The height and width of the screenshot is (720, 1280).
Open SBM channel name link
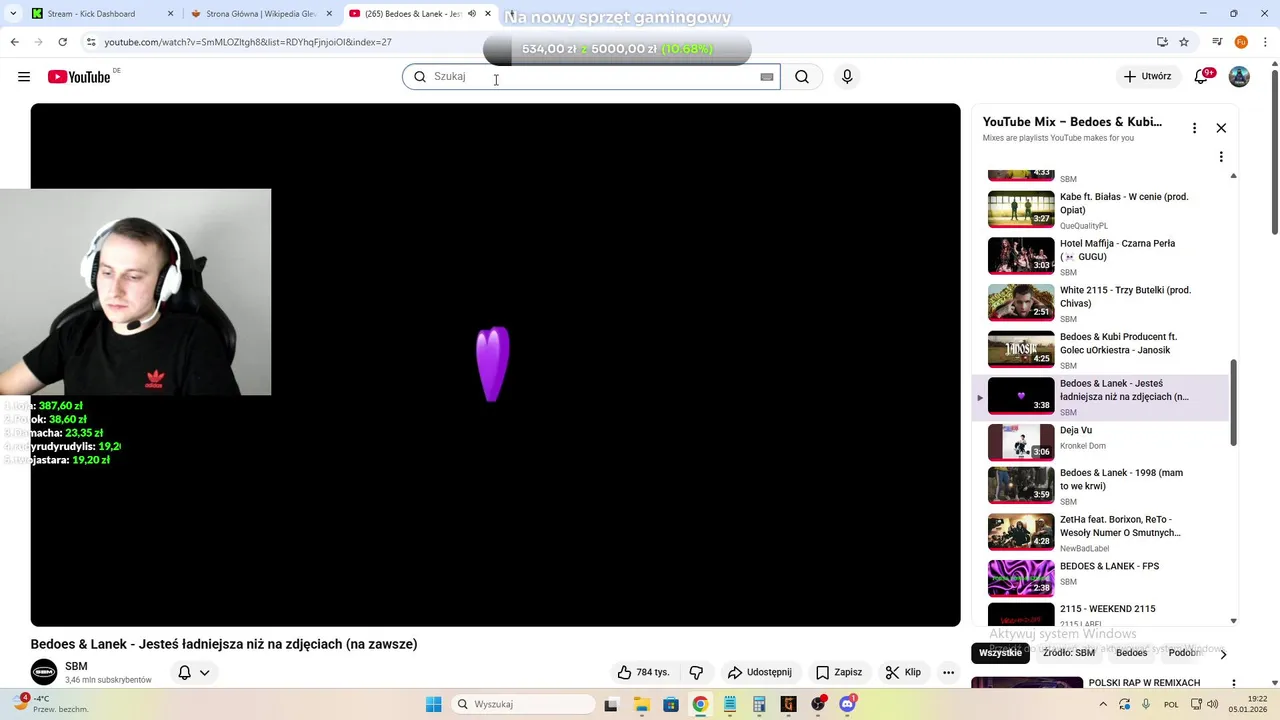[76, 666]
